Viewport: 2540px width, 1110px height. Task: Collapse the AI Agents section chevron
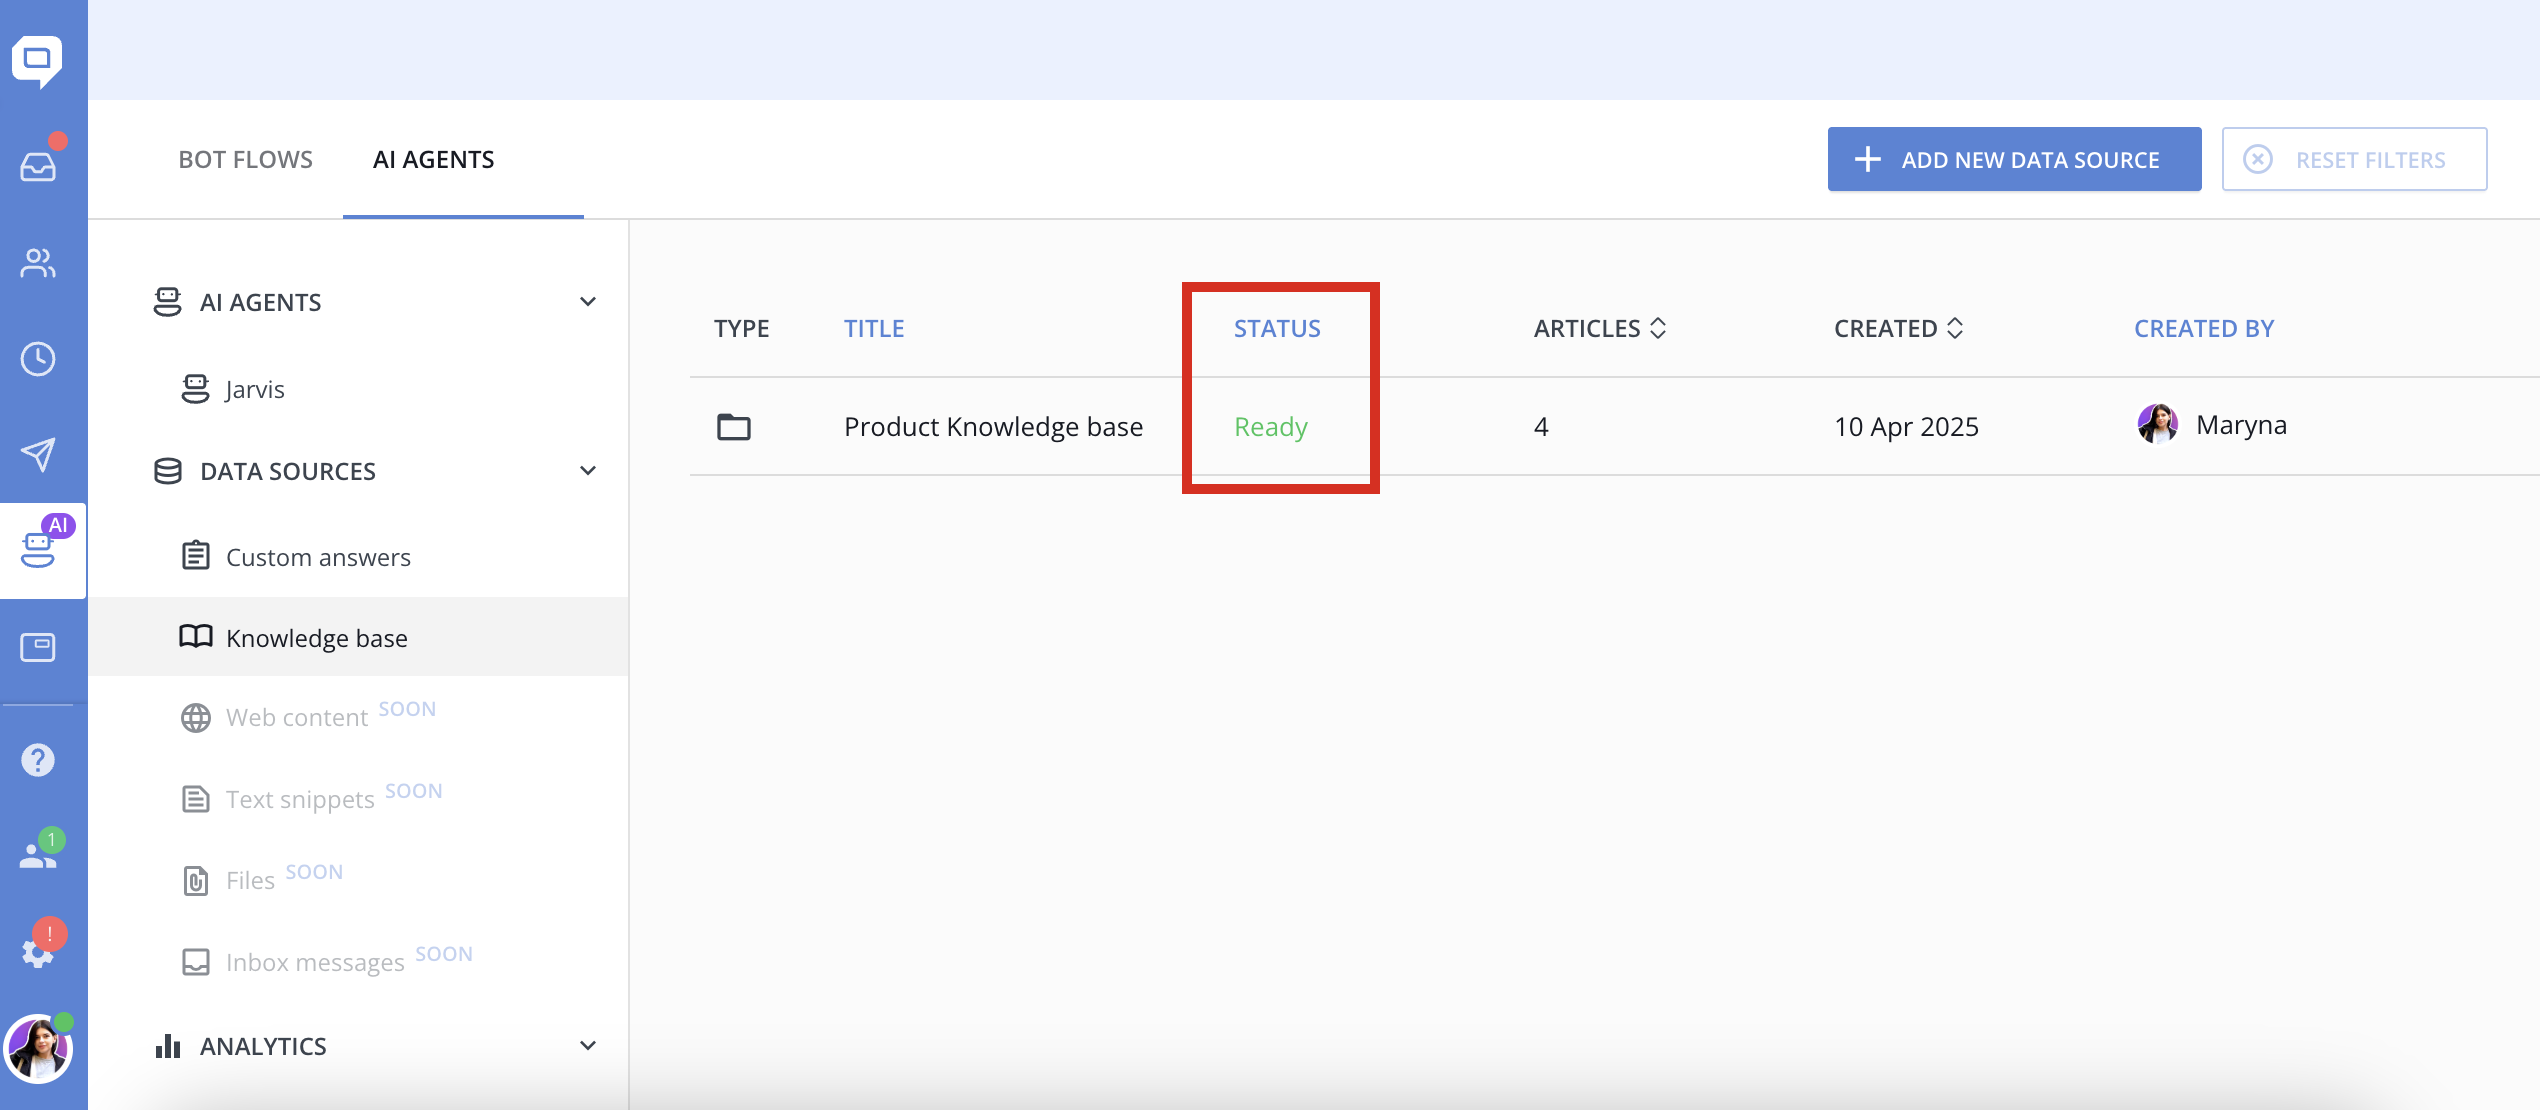[588, 302]
